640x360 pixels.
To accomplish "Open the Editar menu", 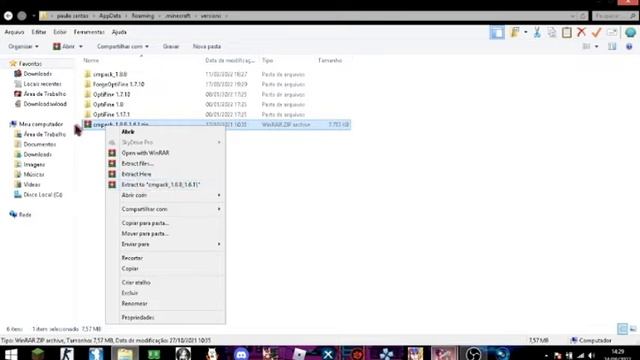I will click(x=39, y=32).
